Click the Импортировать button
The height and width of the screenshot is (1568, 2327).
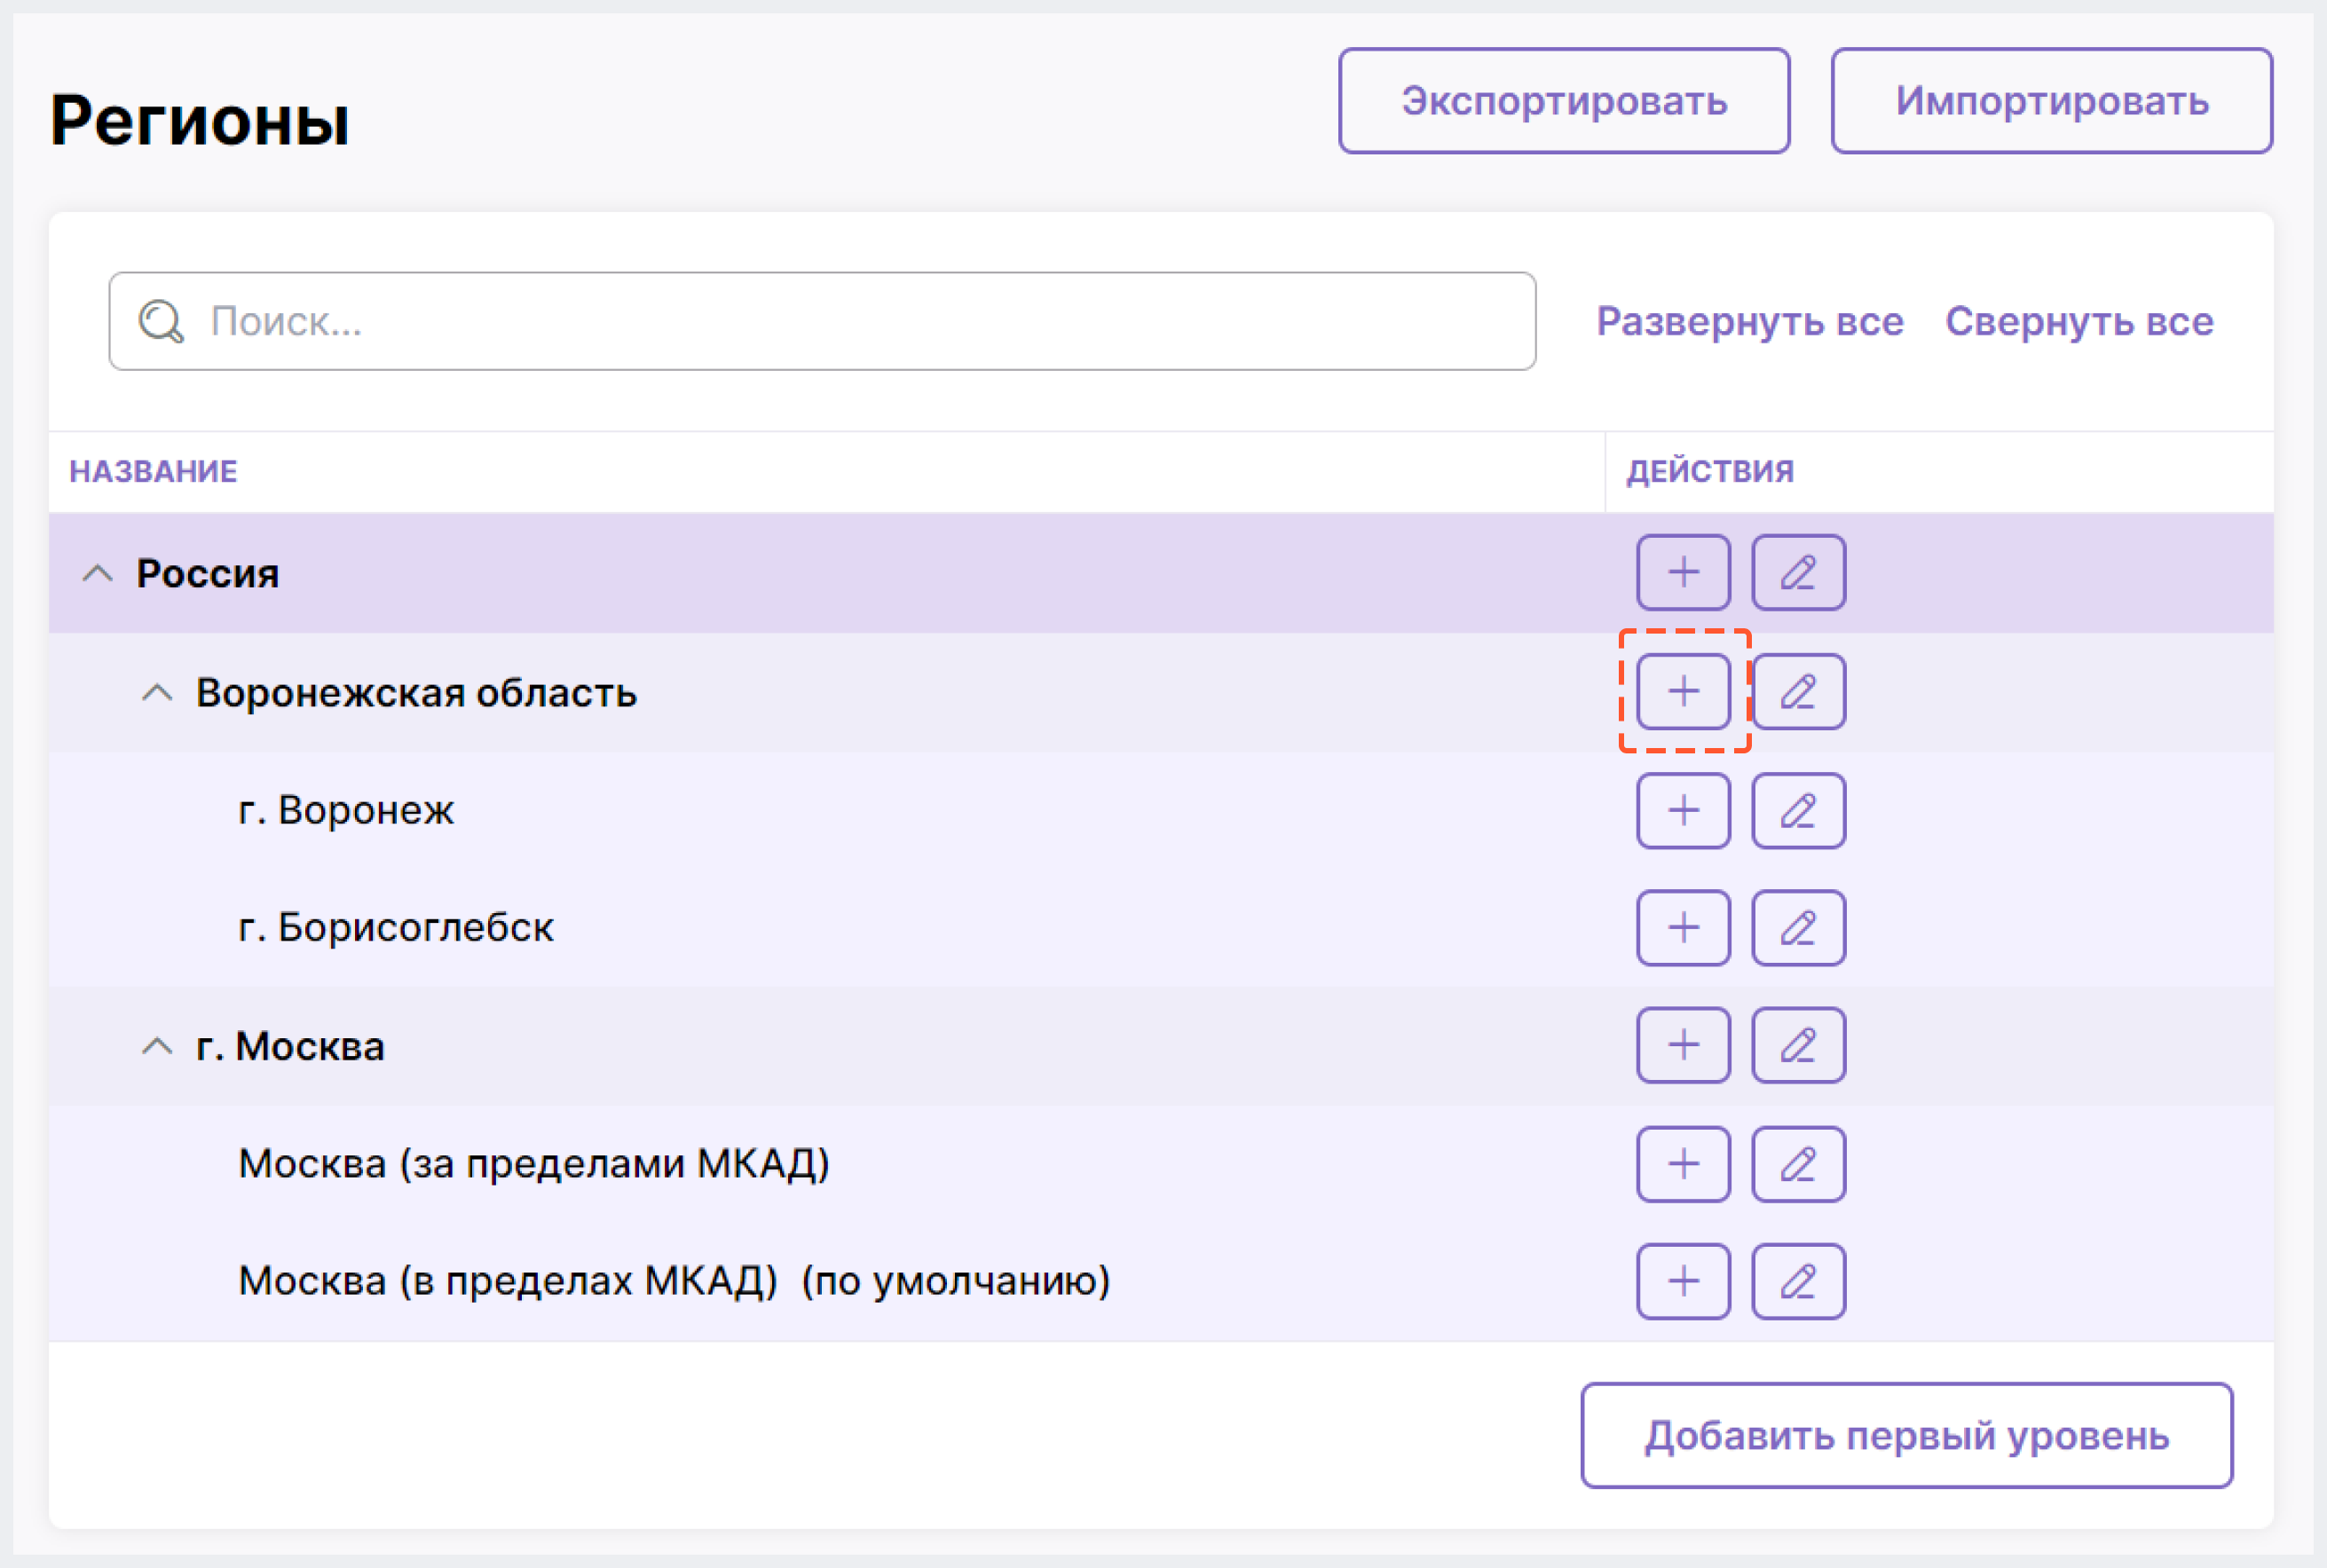(2052, 101)
